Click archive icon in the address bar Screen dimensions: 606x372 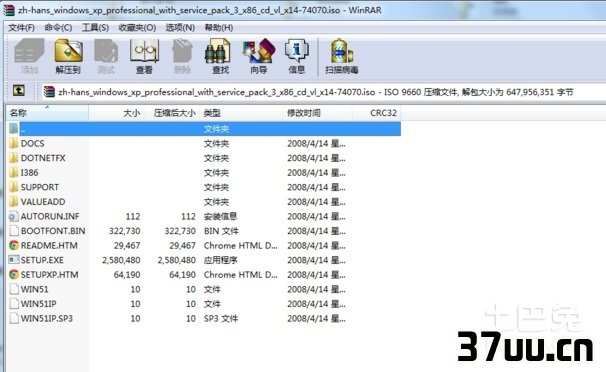tap(49, 92)
